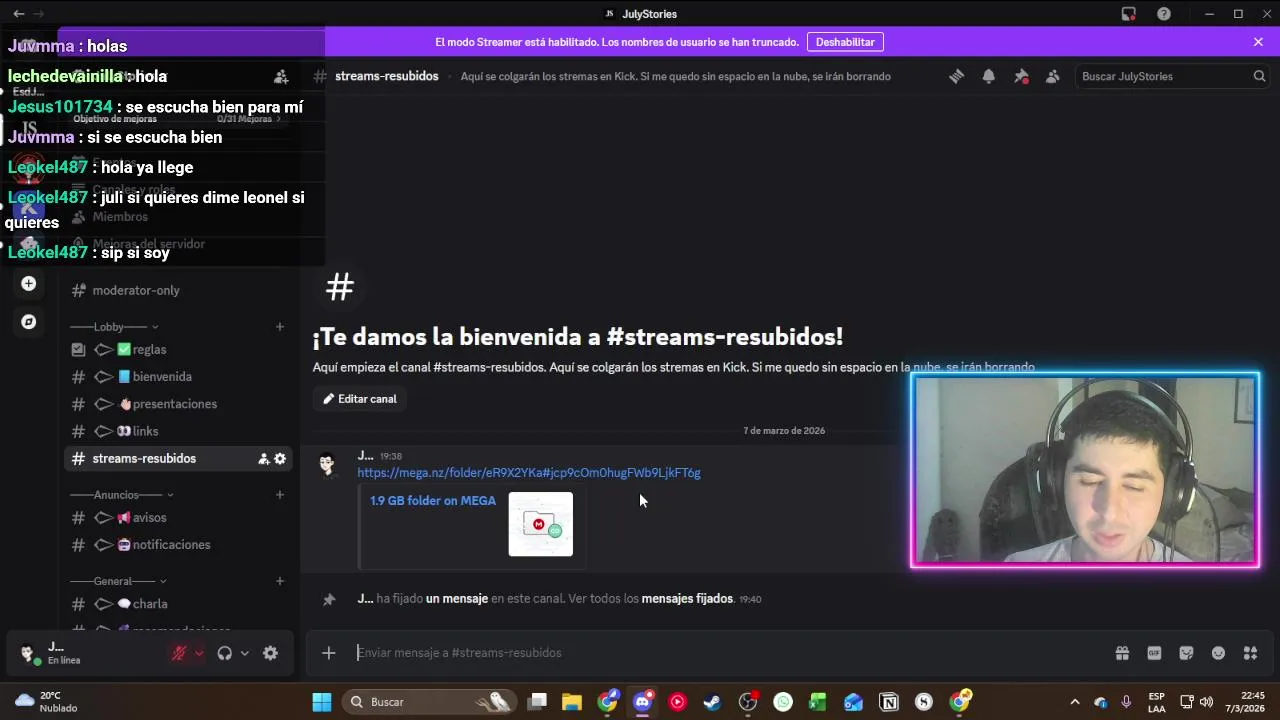Click the plus attach button in message bar
Screen dimensions: 1280x720
point(329,653)
